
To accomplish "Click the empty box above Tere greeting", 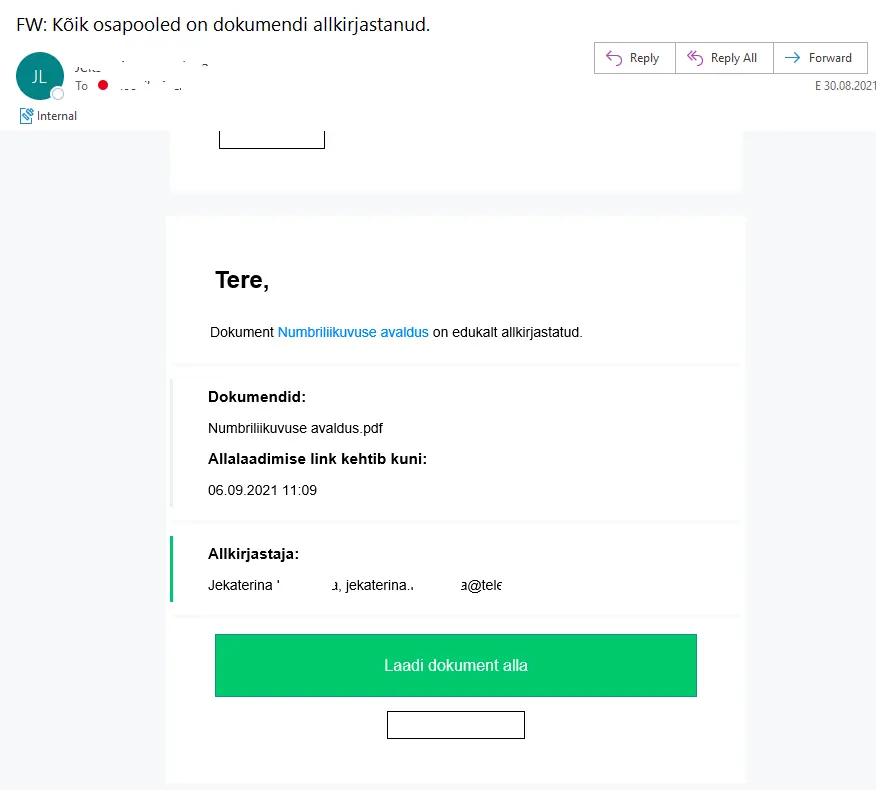I will point(272,139).
